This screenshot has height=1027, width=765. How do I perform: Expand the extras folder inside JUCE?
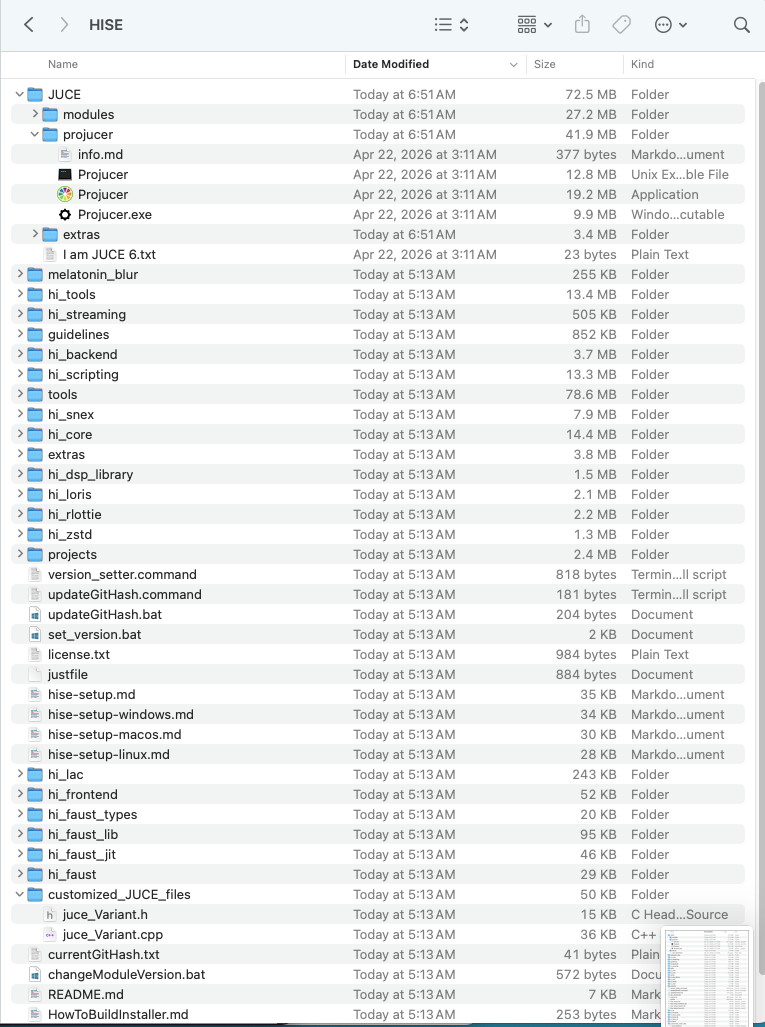(x=35, y=234)
